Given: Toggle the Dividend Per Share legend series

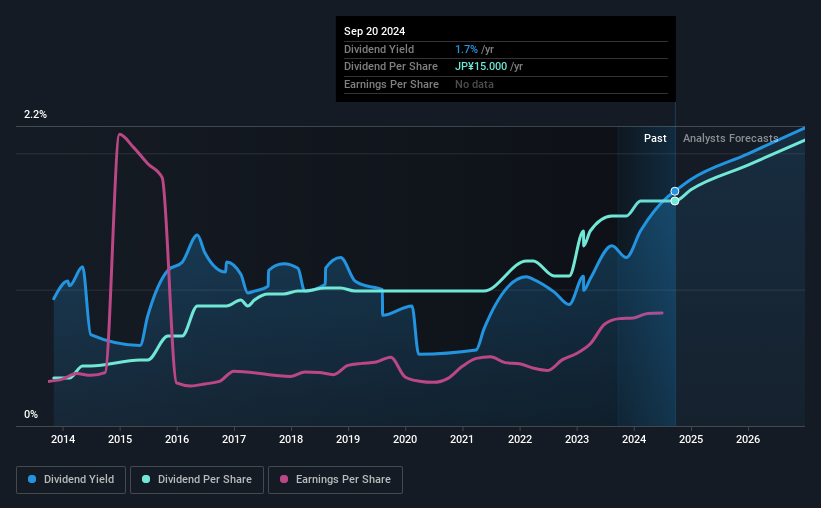Looking at the screenshot, I should [197, 480].
